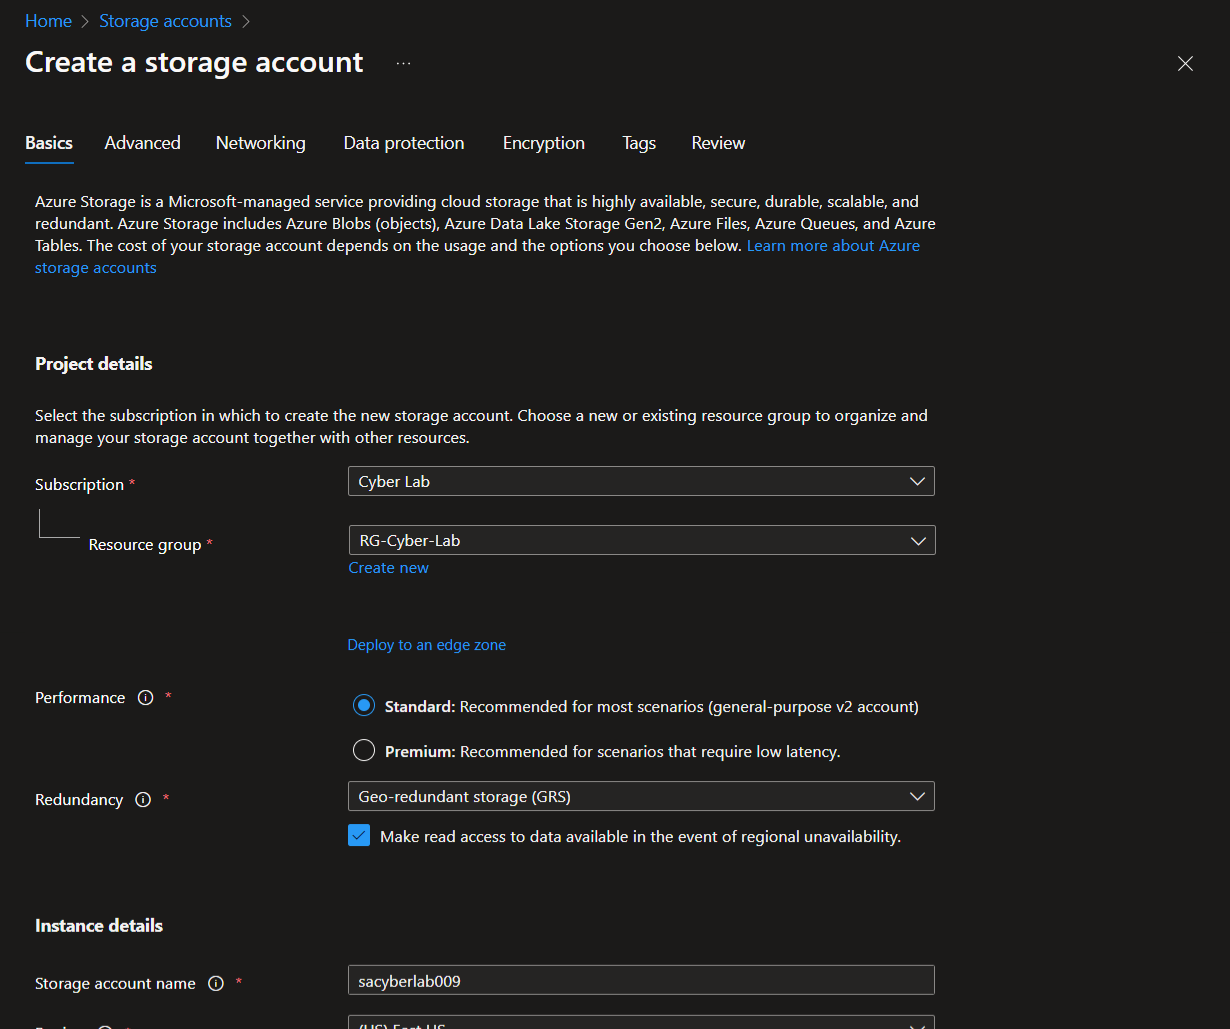Viewport: 1230px width, 1029px height.
Task: Open the Subscription dropdown
Action: coord(641,481)
